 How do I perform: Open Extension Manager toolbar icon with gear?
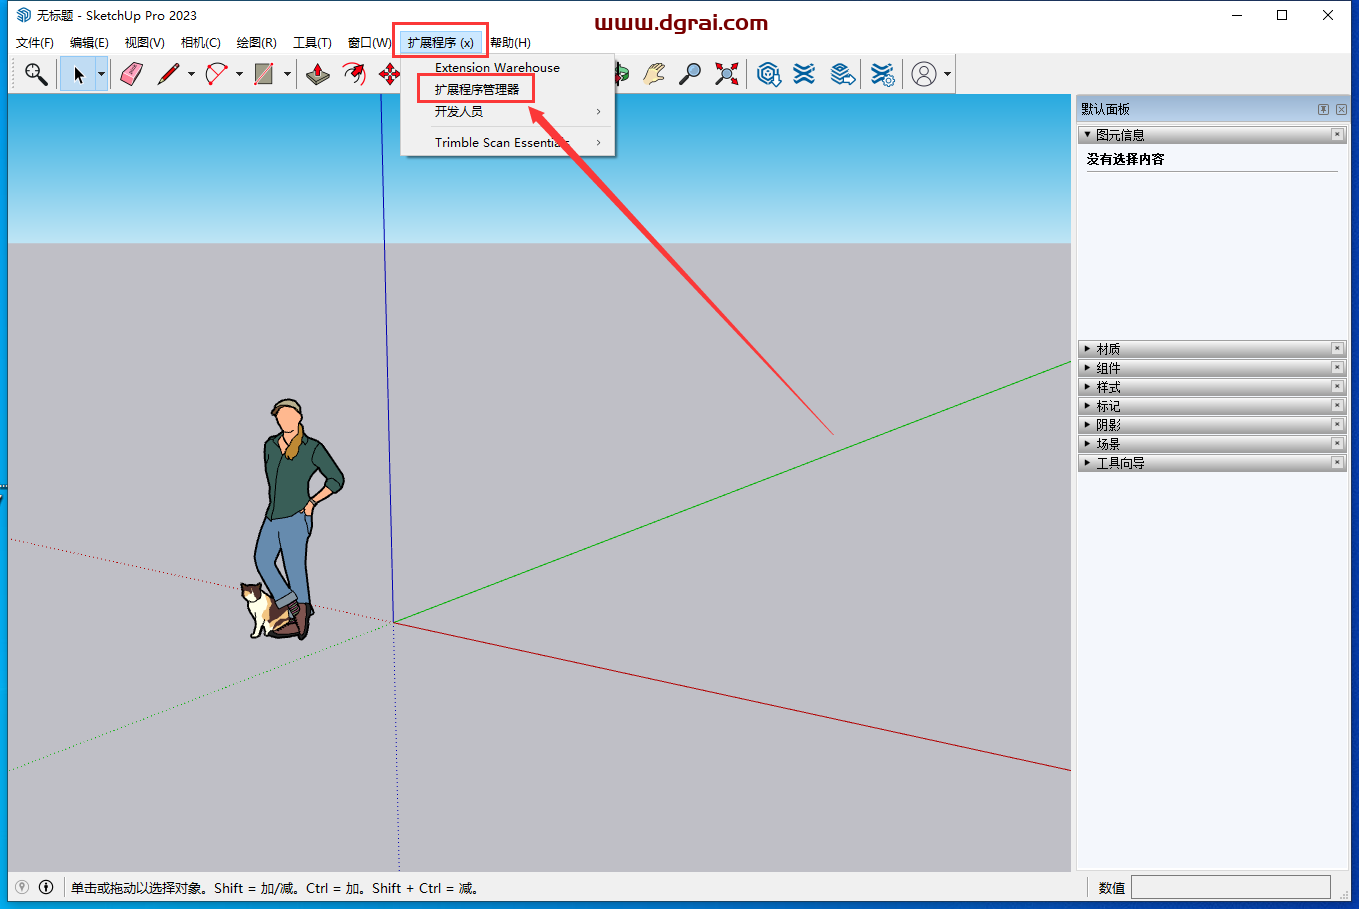tap(882, 74)
